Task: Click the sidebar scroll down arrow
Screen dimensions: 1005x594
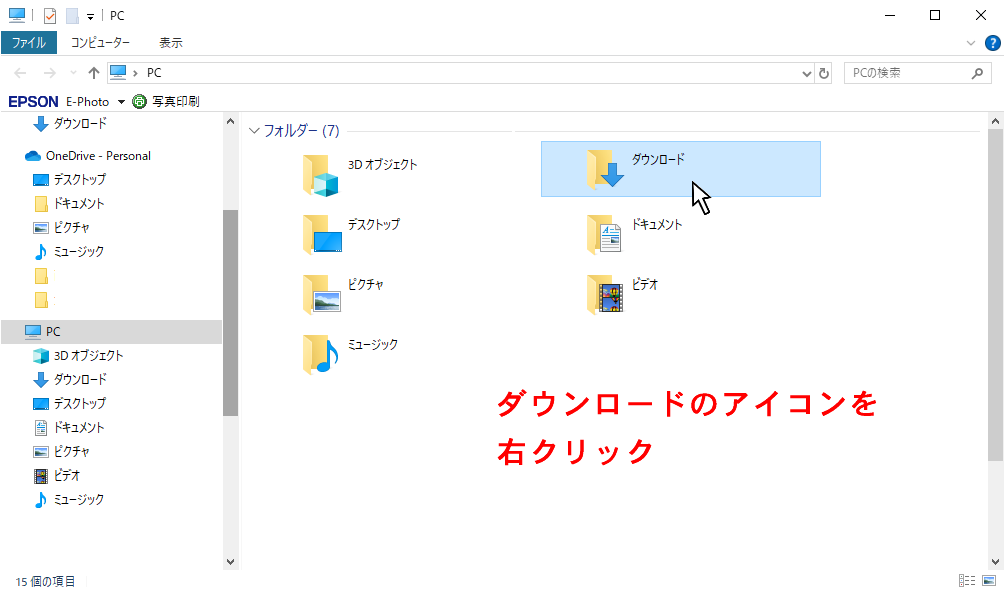Action: tap(231, 562)
